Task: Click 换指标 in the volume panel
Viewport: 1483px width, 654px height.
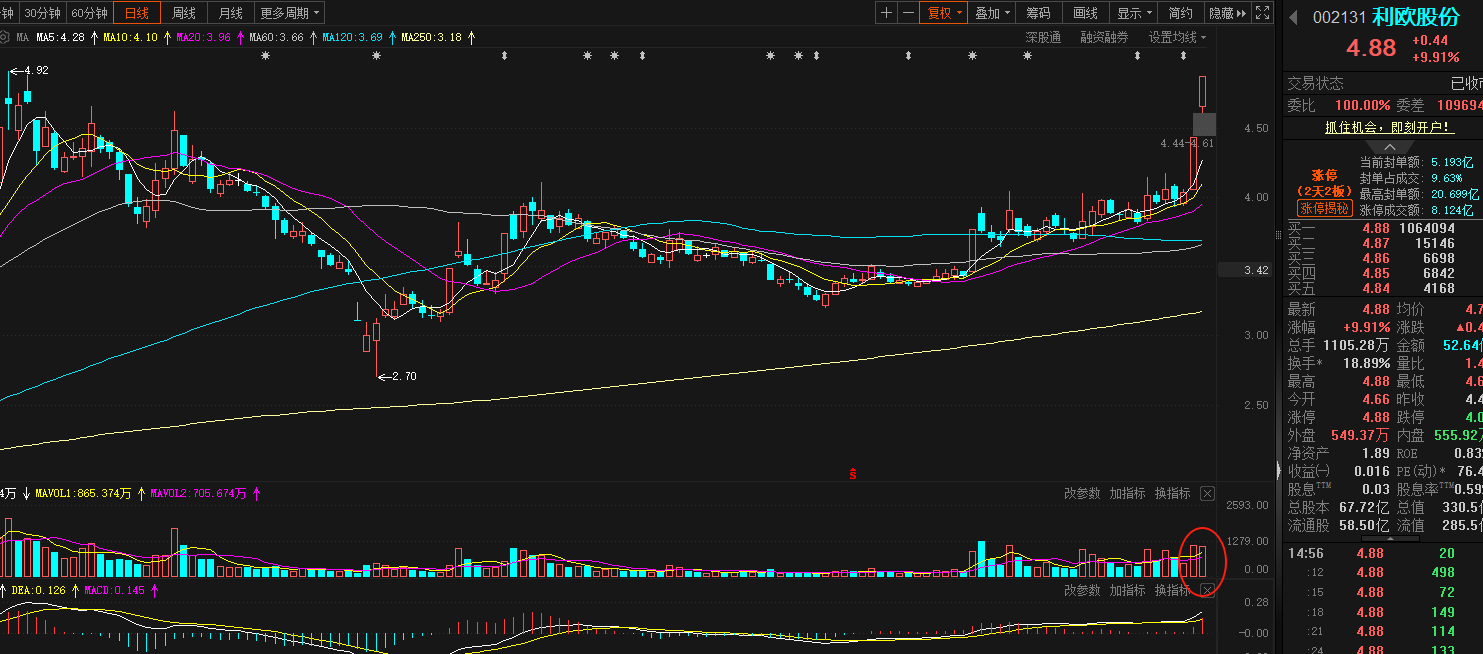Action: 1172,493
